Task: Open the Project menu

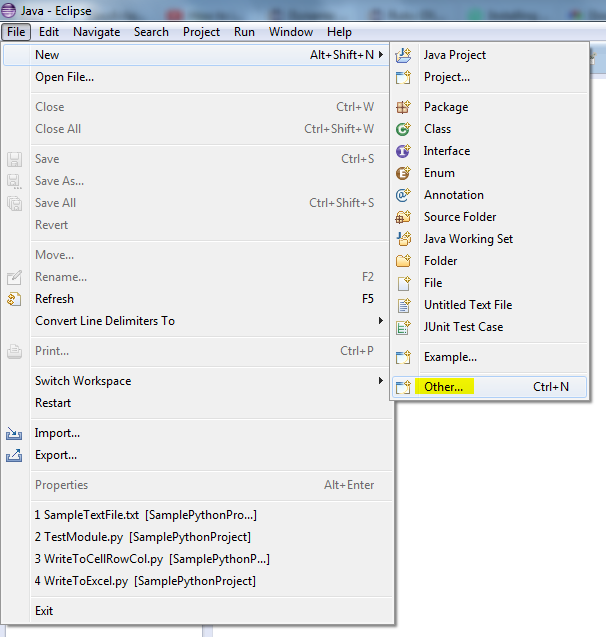Action: click(201, 32)
